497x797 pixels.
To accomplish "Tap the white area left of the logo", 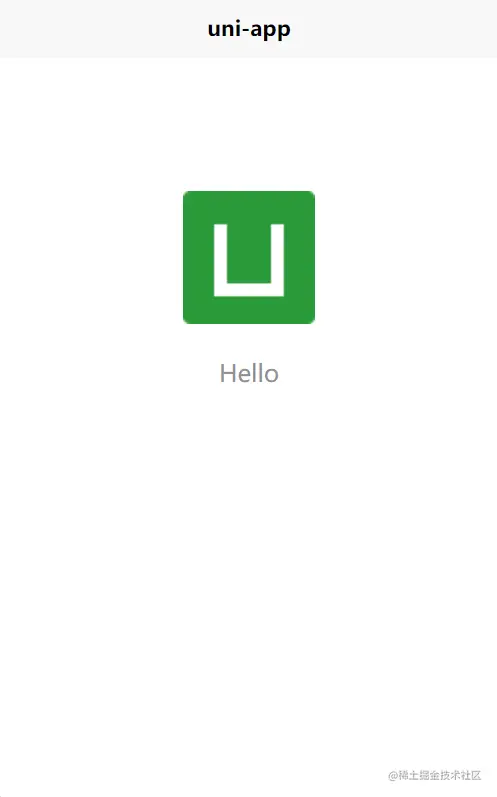I will (91, 257).
